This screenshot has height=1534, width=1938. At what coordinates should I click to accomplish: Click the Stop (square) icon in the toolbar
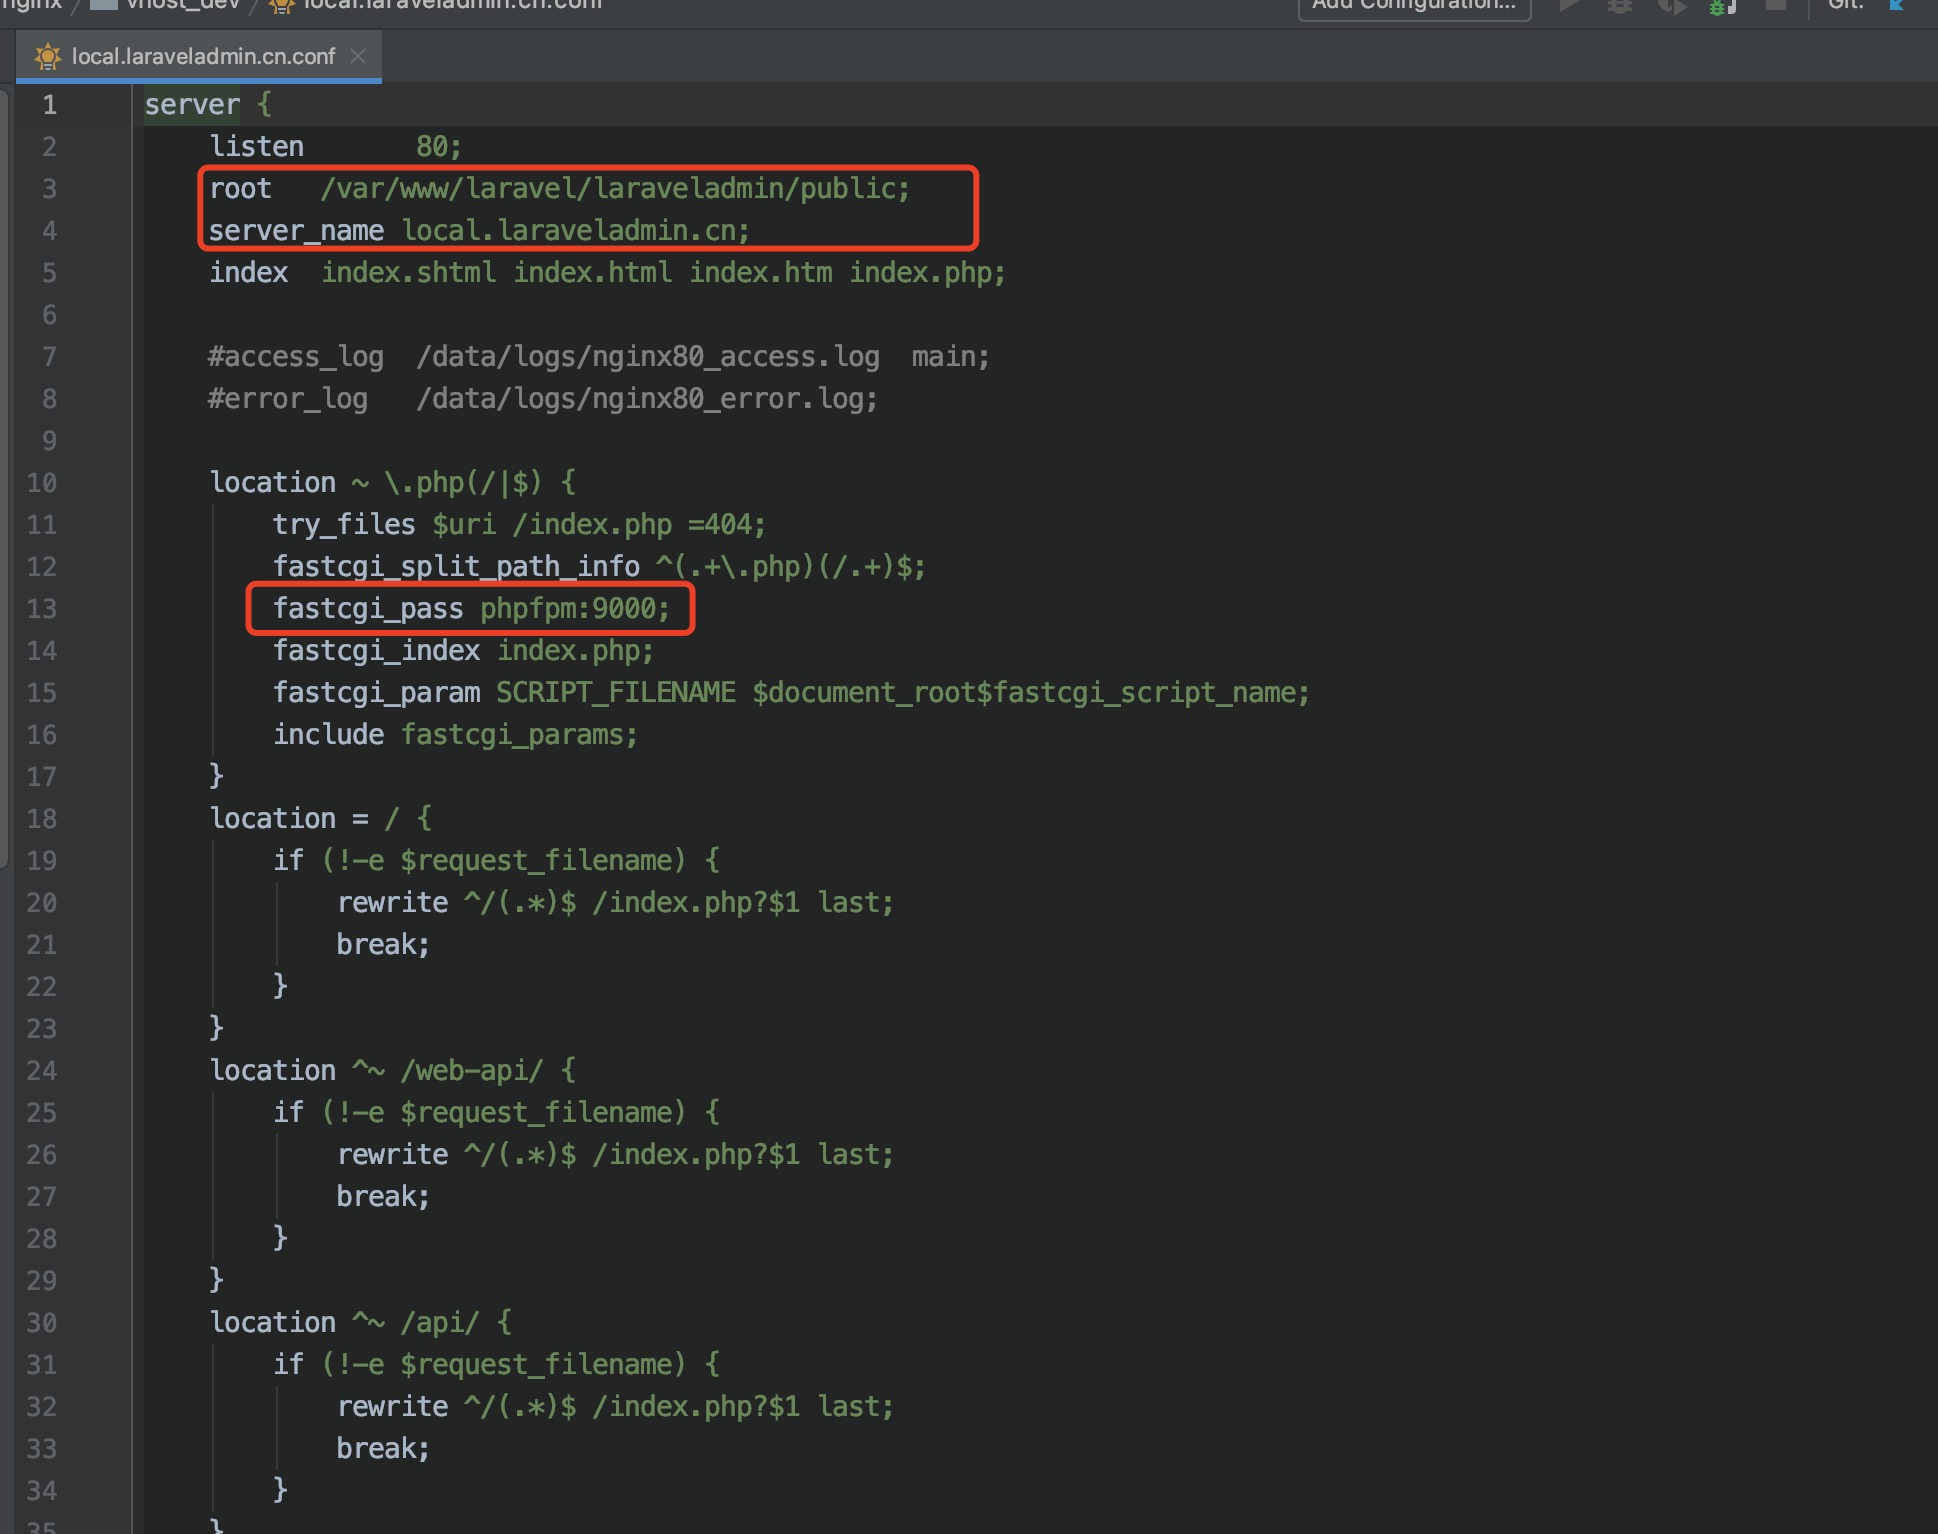click(x=1777, y=6)
